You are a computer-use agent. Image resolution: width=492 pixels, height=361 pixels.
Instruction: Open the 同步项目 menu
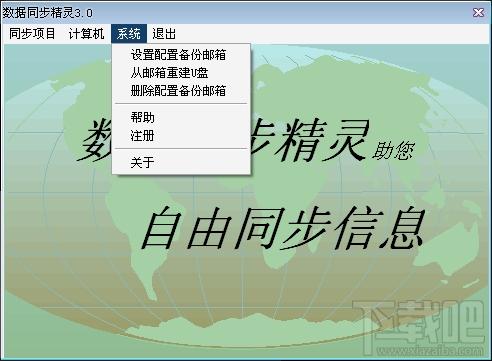32,34
